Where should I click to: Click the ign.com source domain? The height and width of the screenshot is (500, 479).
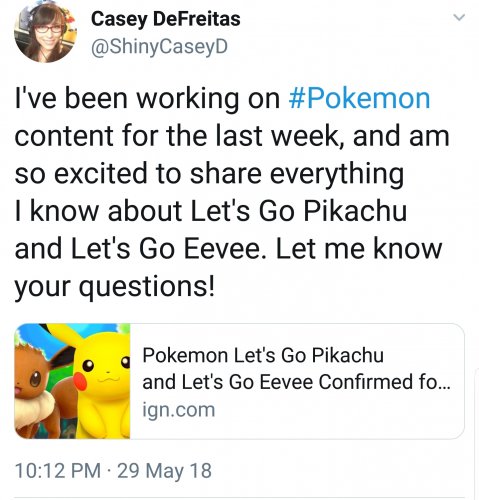[179, 410]
